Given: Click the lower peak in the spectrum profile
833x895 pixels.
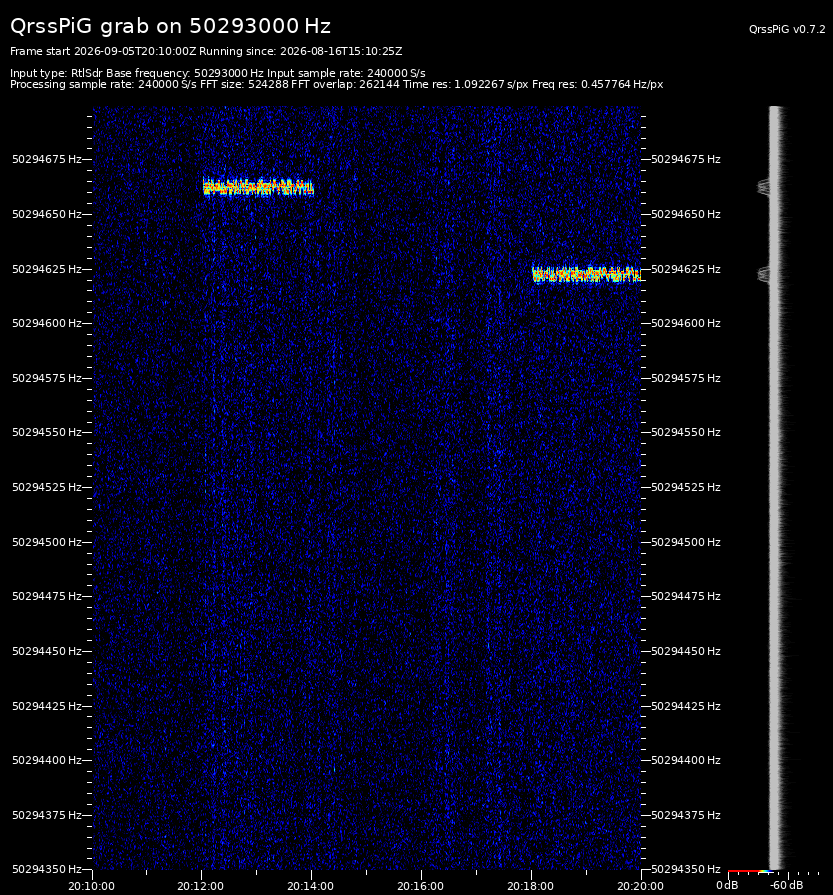Looking at the screenshot, I should [x=763, y=275].
